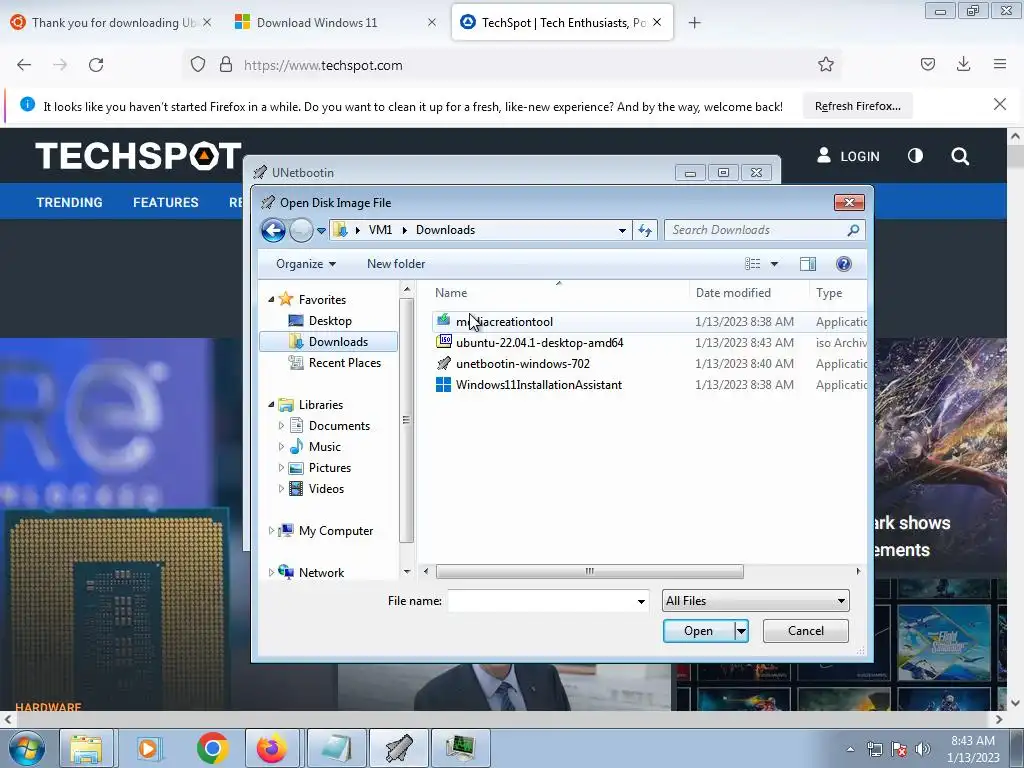Expand the address bar path dropdown
The width and height of the screenshot is (1024, 768).
[x=622, y=230]
